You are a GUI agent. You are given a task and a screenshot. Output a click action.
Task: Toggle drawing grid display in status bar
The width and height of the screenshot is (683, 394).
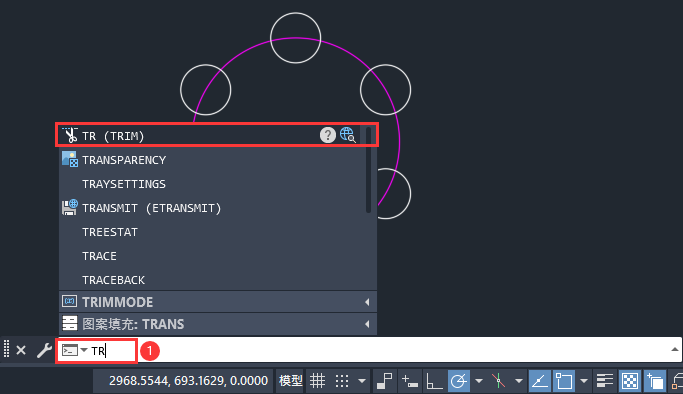317,381
